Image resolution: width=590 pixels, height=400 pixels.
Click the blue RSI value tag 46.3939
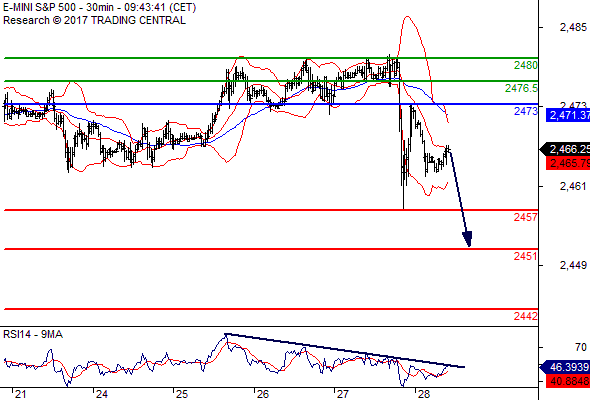(x=565, y=367)
